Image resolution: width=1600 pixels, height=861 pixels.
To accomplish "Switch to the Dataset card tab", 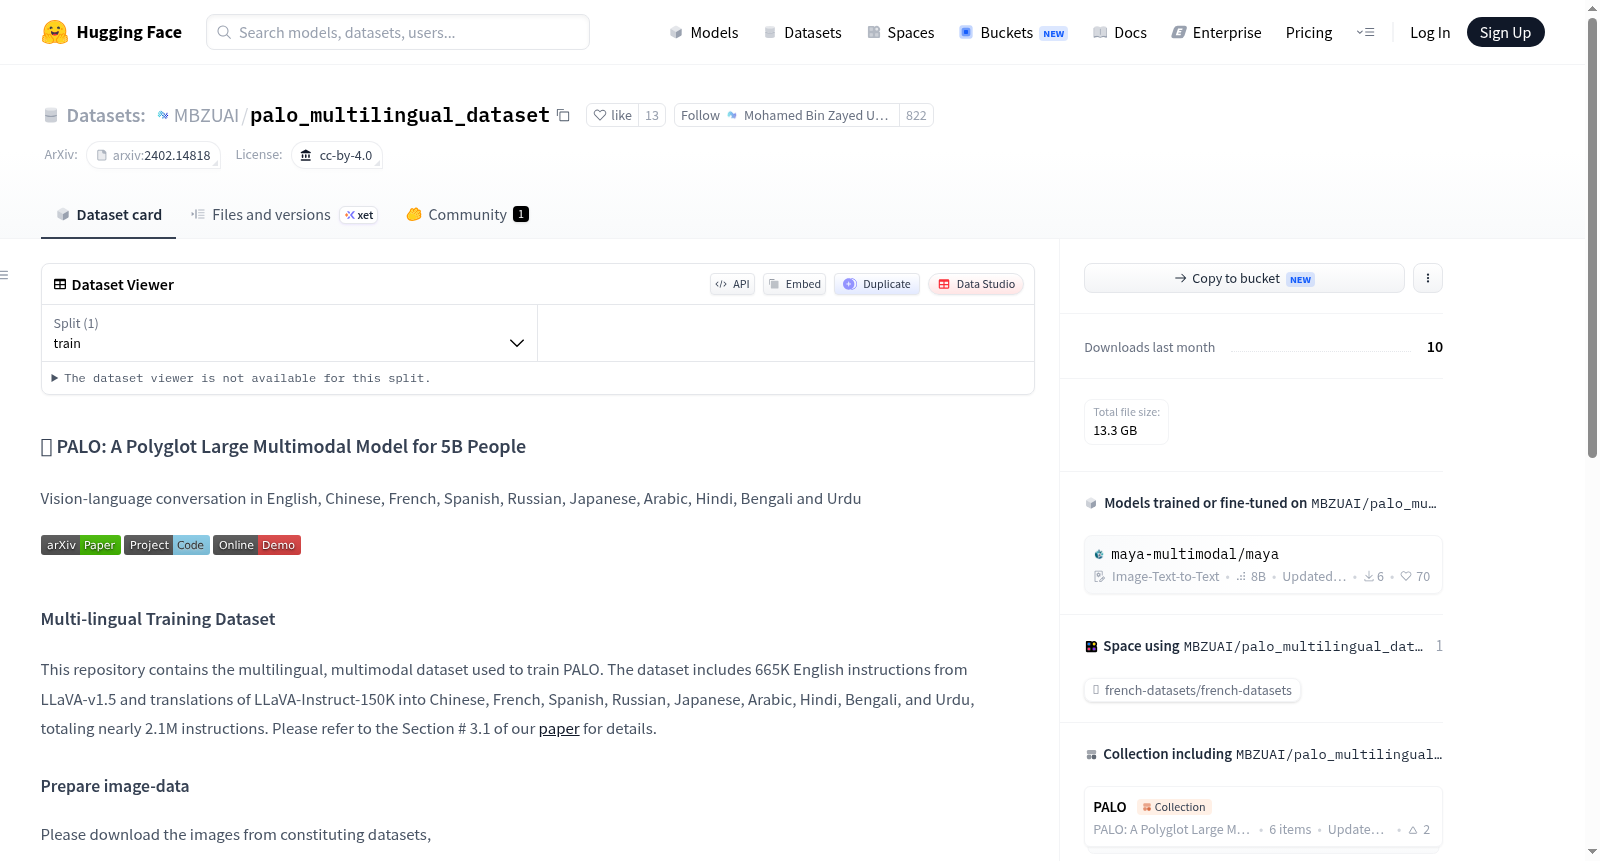I will click(109, 215).
